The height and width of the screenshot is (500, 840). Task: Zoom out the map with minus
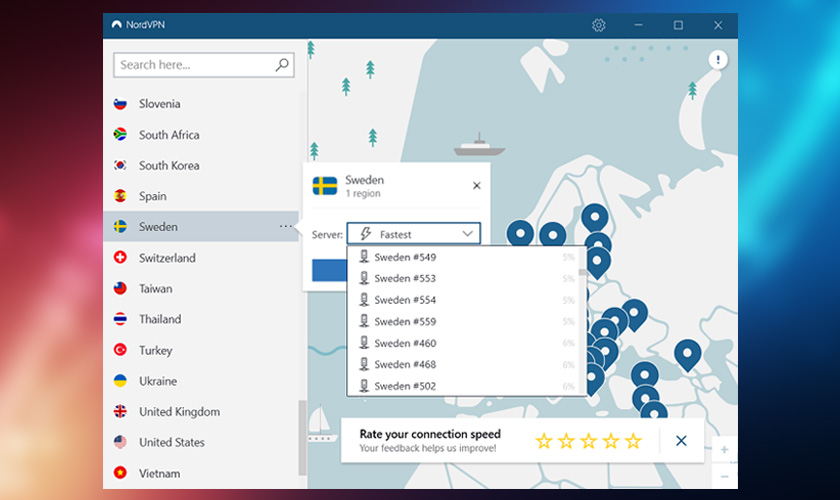(x=724, y=476)
